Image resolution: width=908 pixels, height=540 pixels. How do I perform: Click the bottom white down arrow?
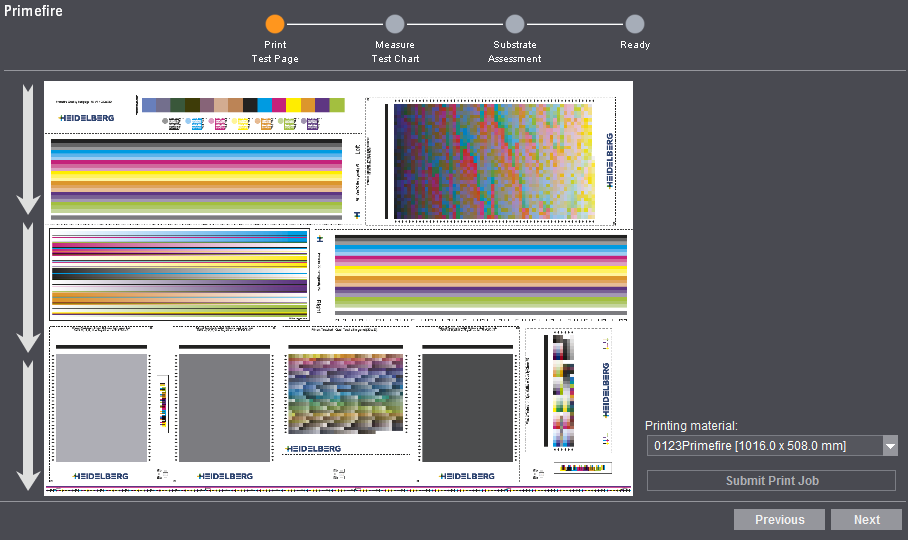coord(29,425)
